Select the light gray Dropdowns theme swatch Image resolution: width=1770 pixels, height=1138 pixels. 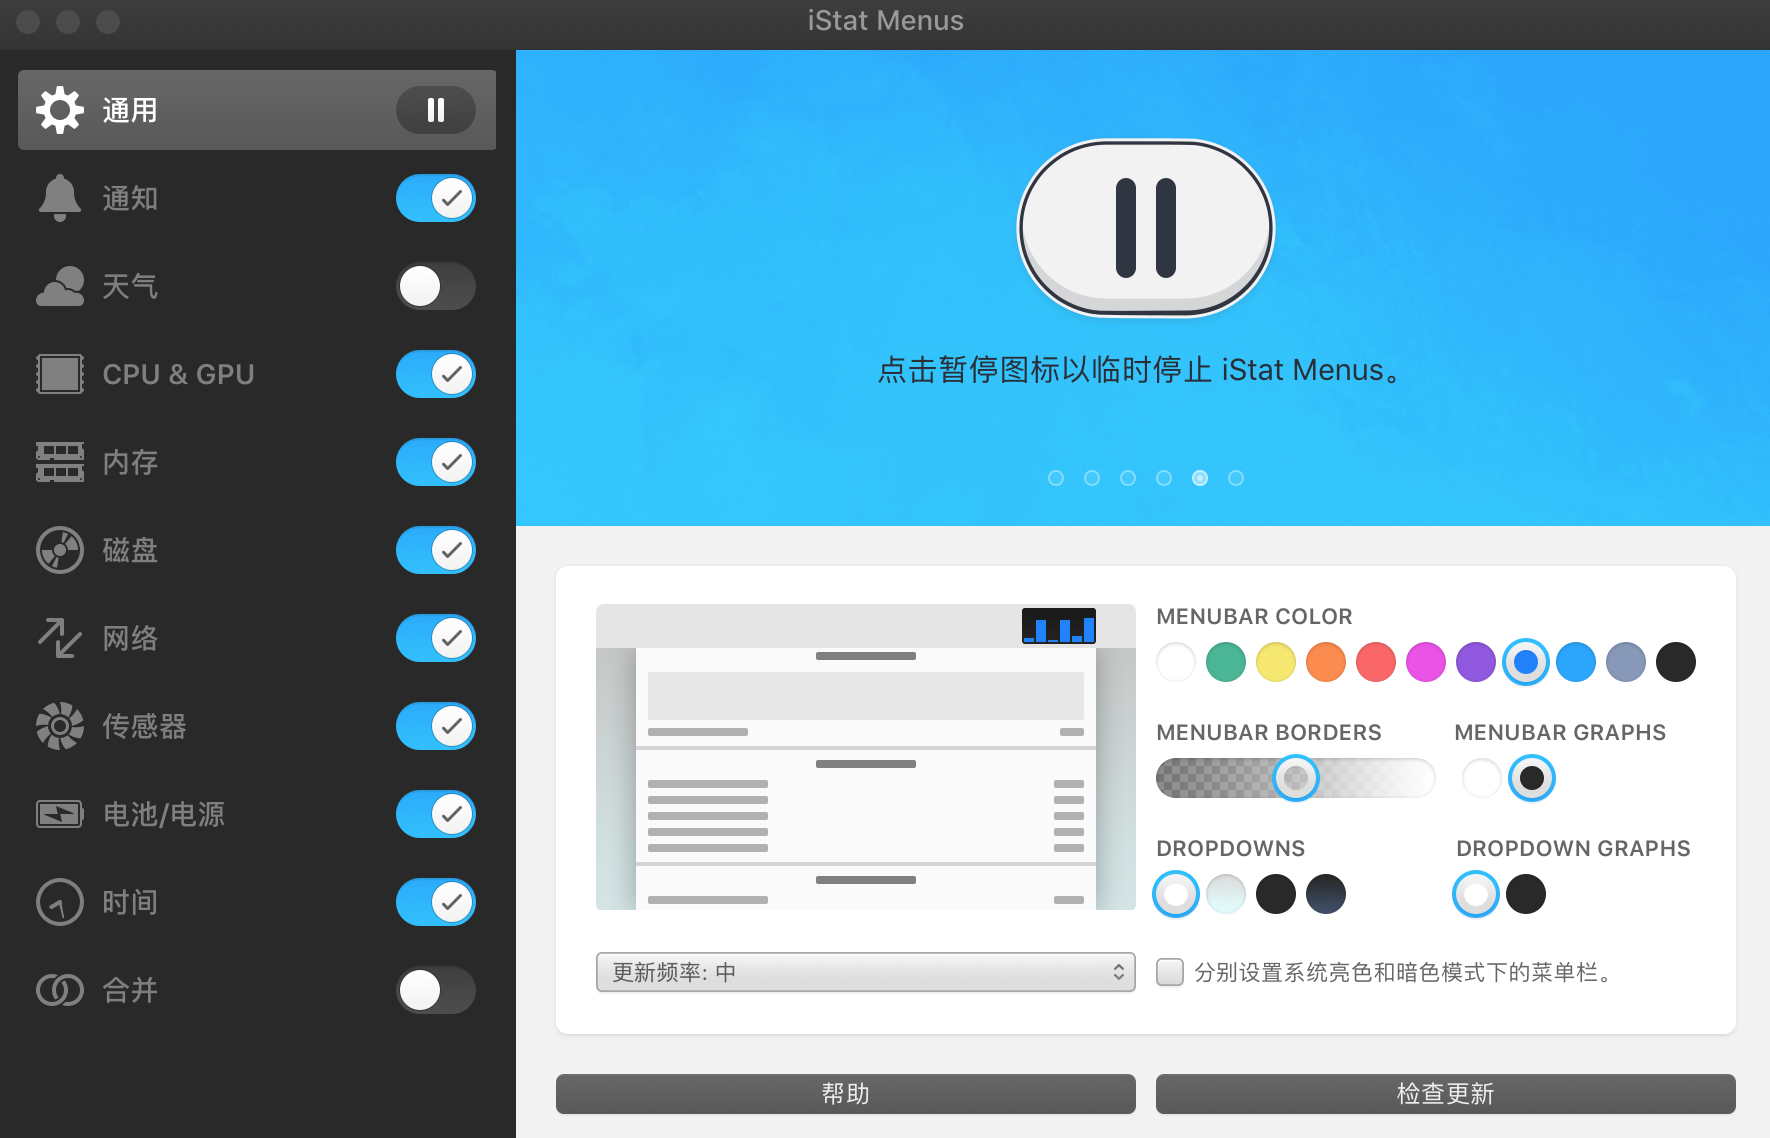[x=1226, y=894]
